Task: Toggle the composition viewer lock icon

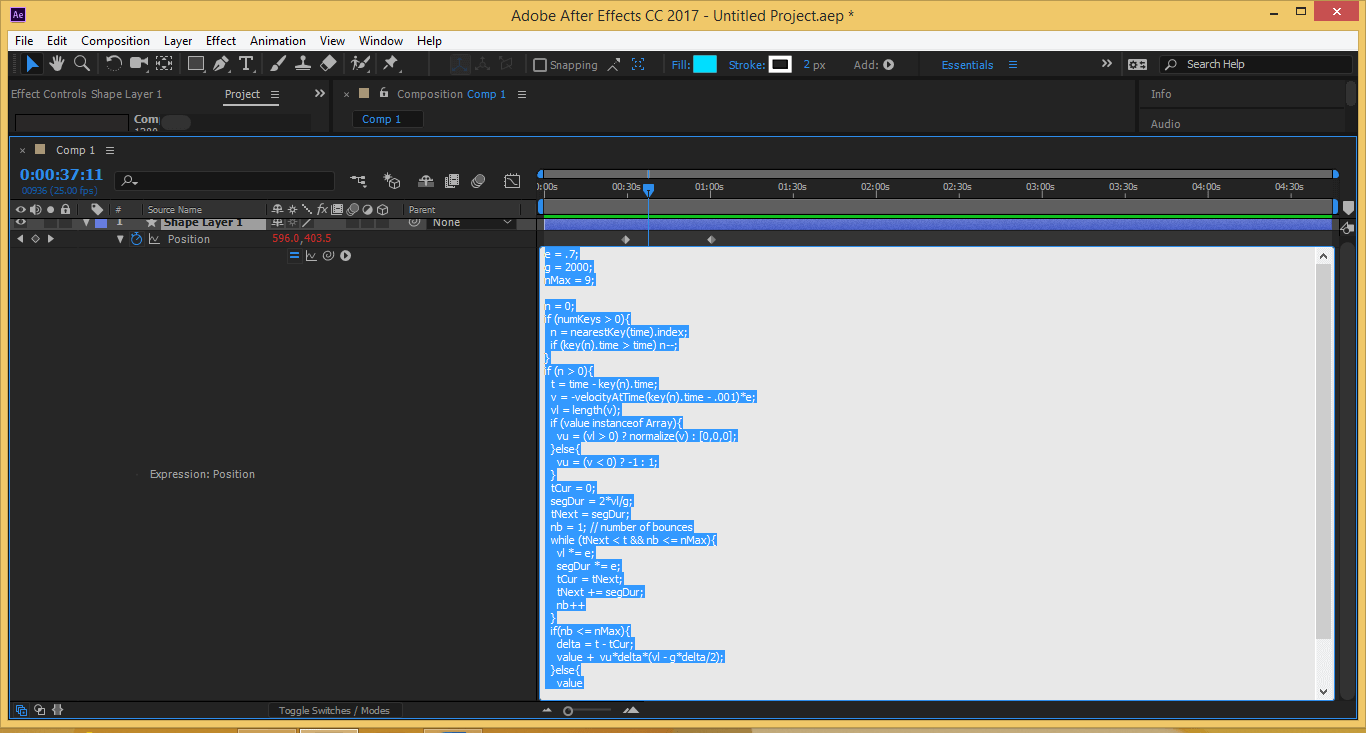Action: point(383,93)
